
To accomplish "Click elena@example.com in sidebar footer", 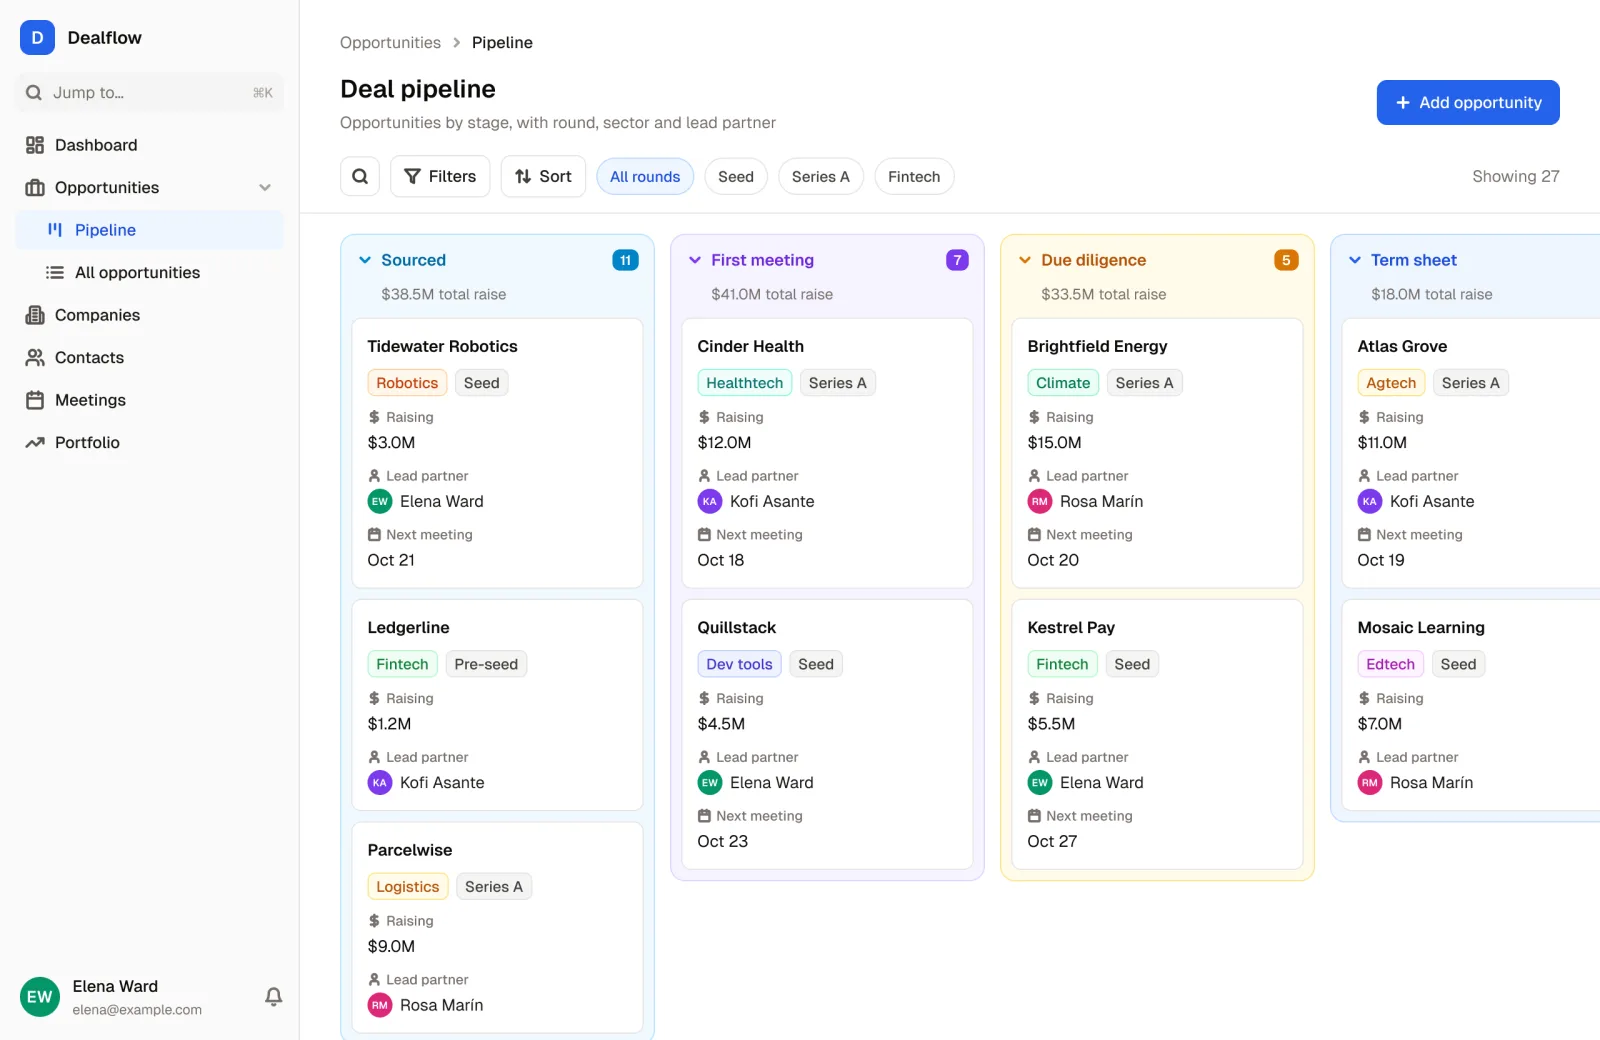I will (x=137, y=1010).
